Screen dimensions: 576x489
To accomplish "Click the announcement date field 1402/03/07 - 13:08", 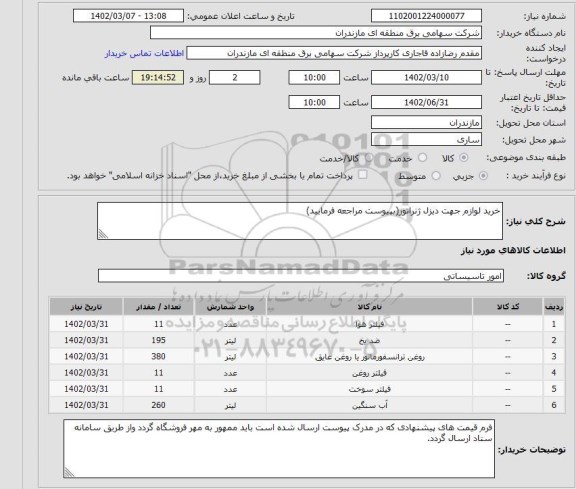I will pyautogui.click(x=128, y=16).
